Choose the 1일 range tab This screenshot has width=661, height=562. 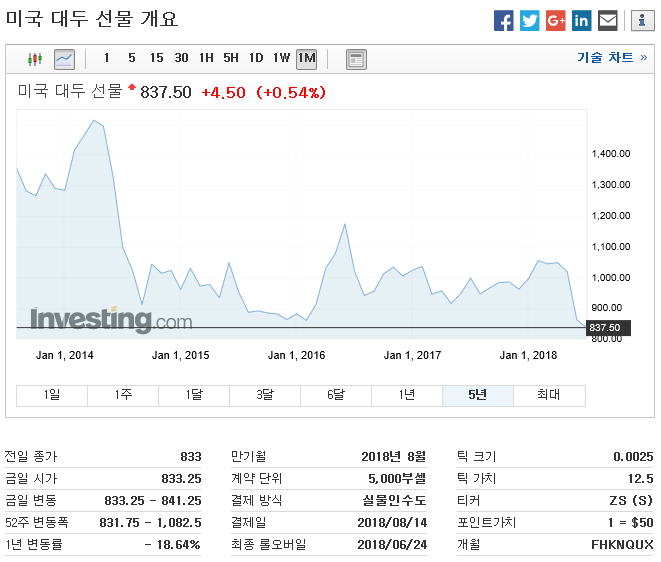coord(52,395)
